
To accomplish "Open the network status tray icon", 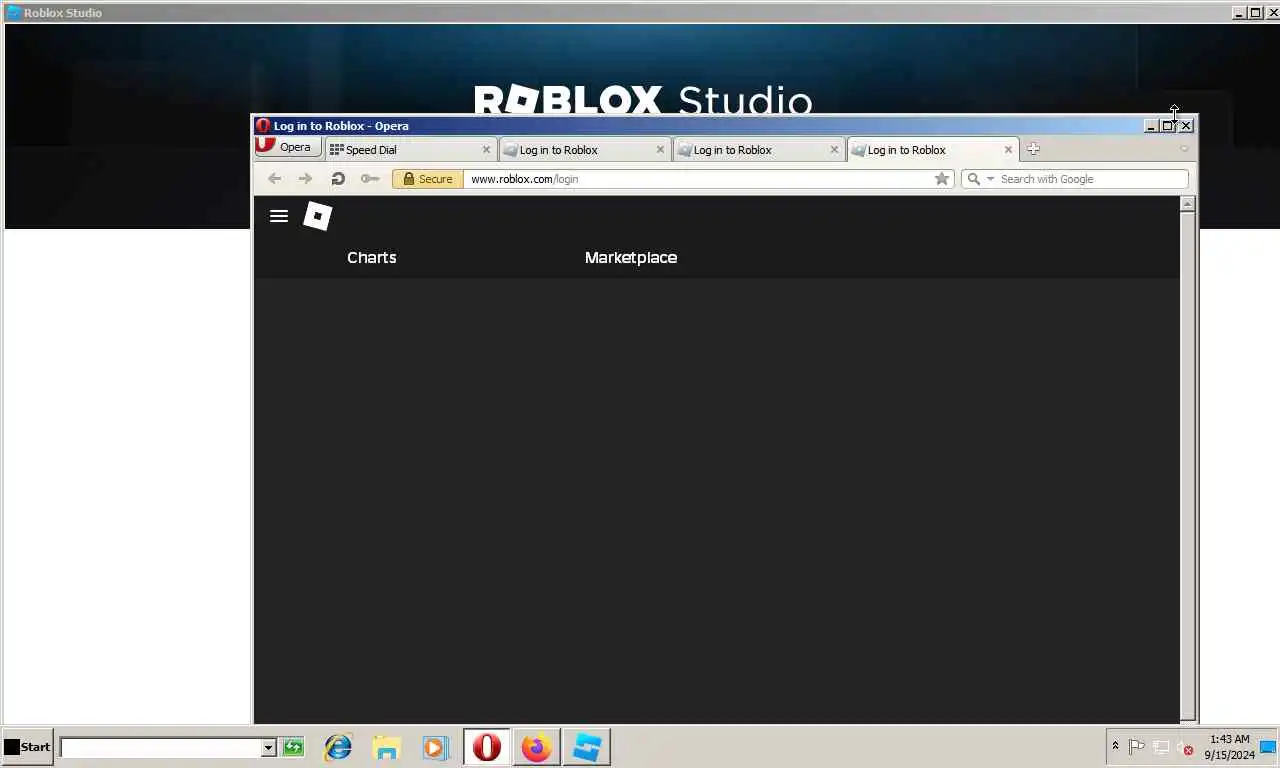I will (x=1161, y=747).
